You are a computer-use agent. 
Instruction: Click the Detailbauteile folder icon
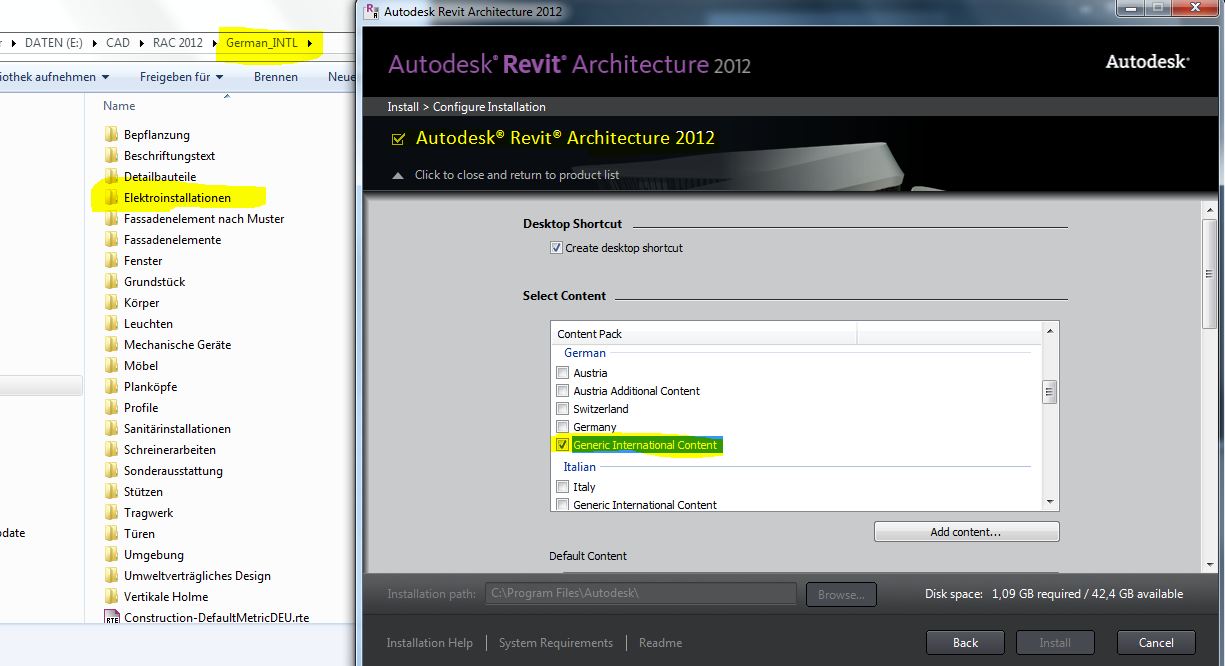111,177
